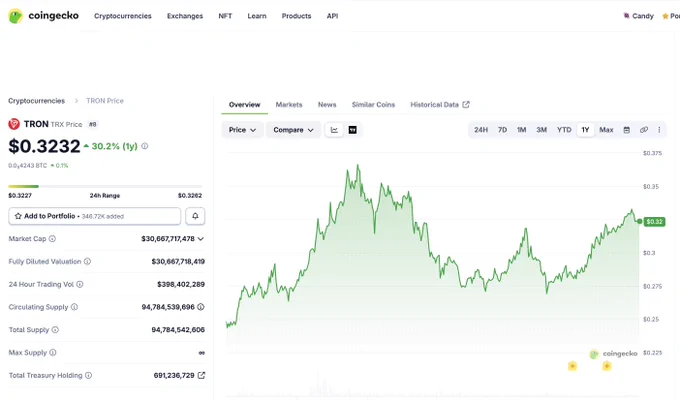Image resolution: width=680 pixels, height=401 pixels.
Task: Open the Products nav menu
Action: pyautogui.click(x=296, y=16)
